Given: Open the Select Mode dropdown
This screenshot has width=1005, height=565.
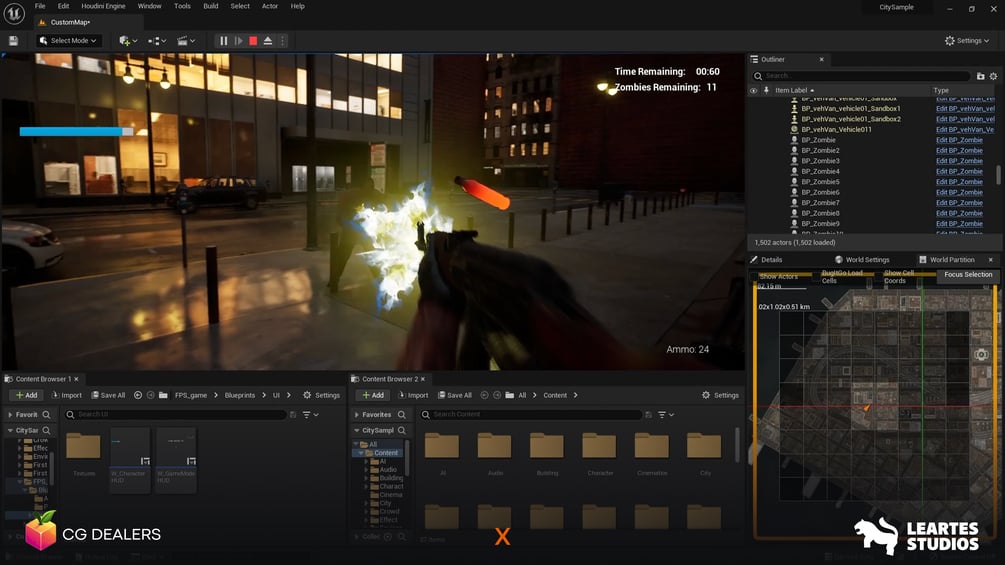Looking at the screenshot, I should 69,40.
